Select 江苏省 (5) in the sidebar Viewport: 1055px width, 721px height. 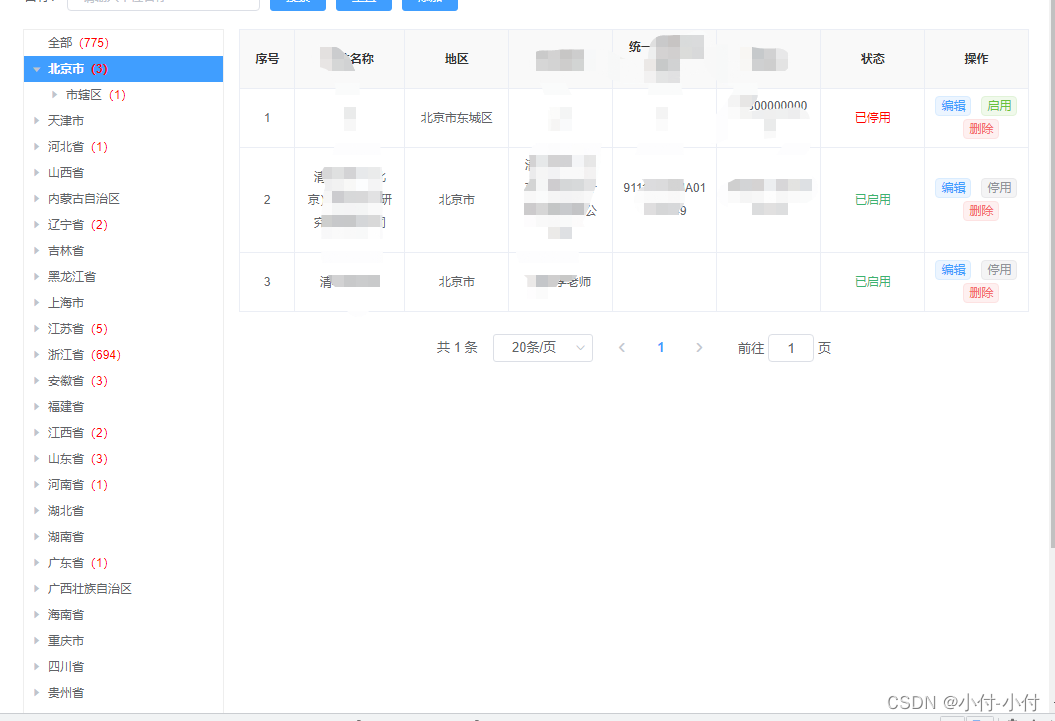[70, 328]
